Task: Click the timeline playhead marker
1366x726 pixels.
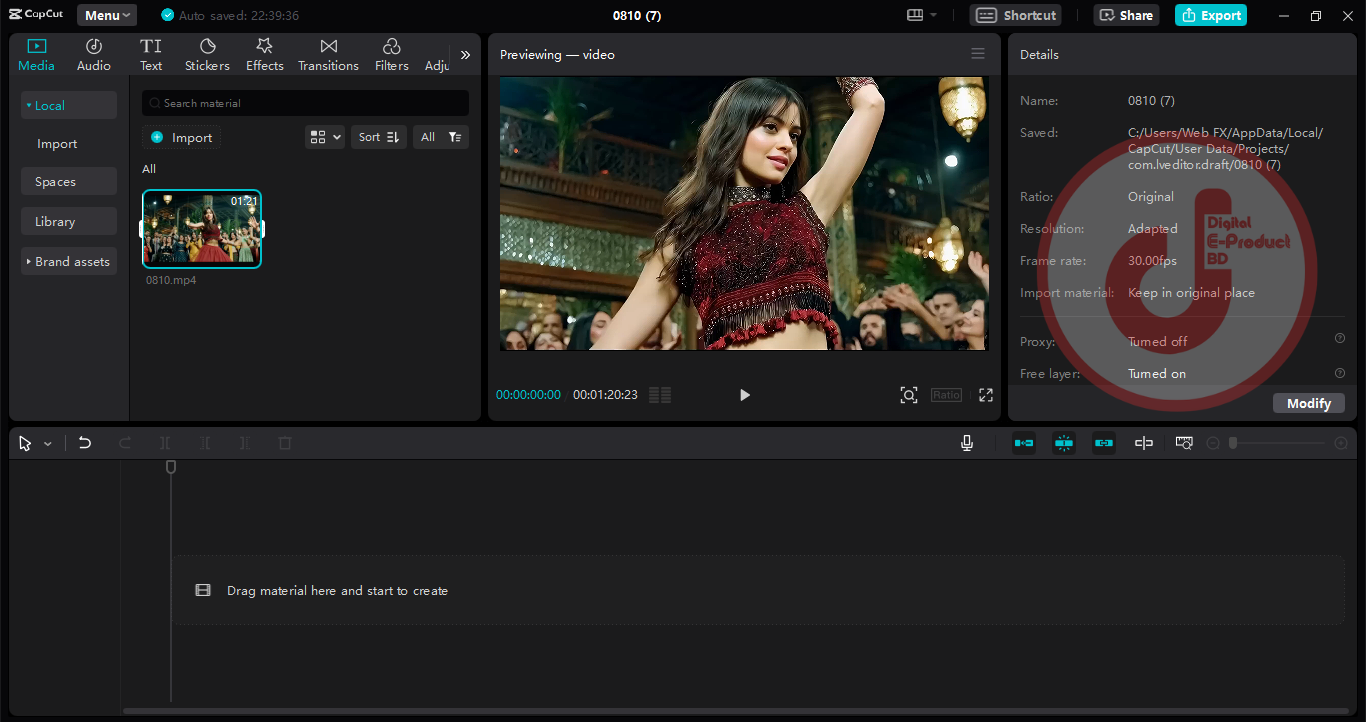Action: 171,467
